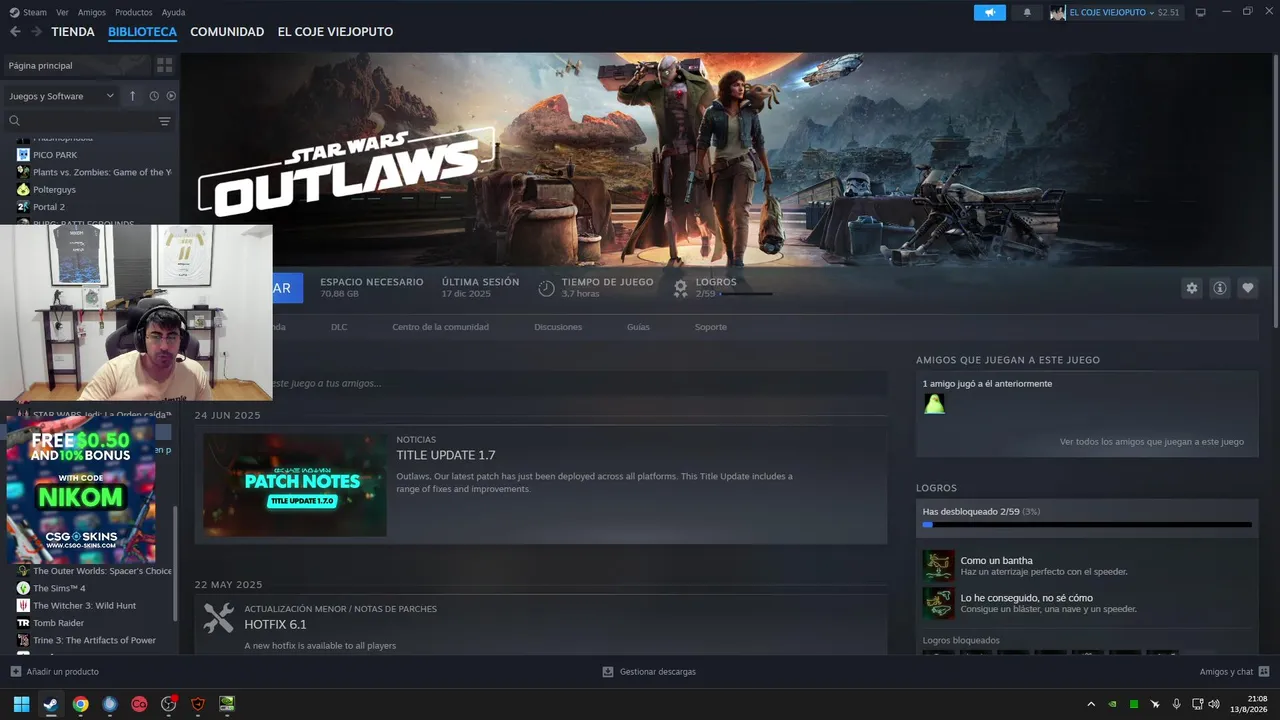Open the DLC tab
Image resolution: width=1280 pixels, height=720 pixels.
[339, 327]
